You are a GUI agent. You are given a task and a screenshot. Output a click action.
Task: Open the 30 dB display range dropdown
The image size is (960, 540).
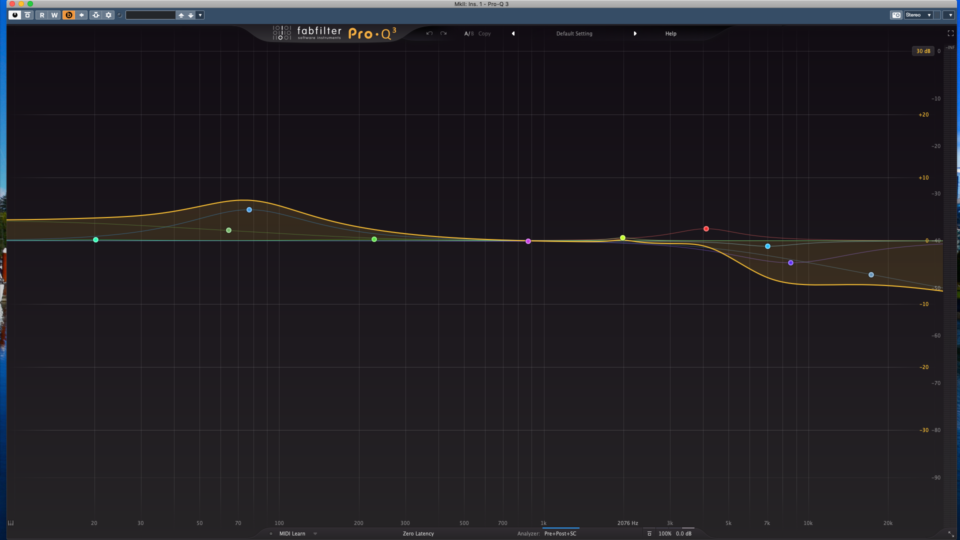point(922,50)
